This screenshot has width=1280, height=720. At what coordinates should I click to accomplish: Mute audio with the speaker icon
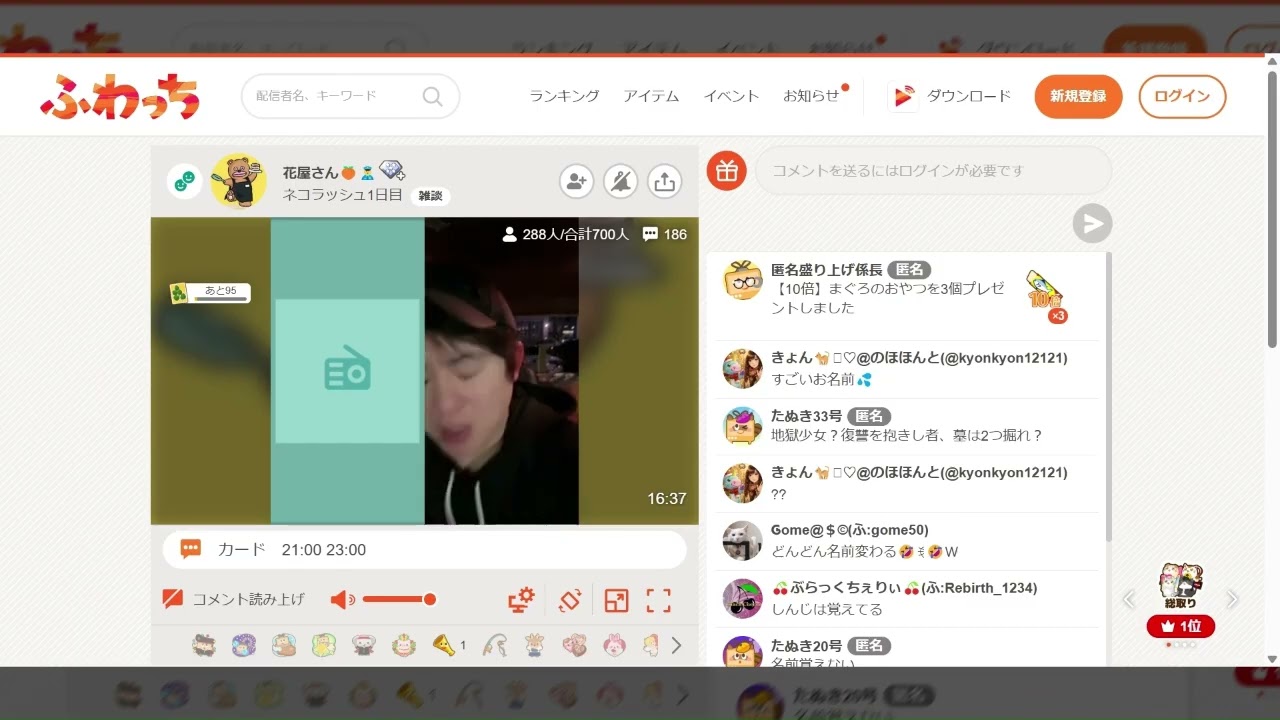pos(342,600)
